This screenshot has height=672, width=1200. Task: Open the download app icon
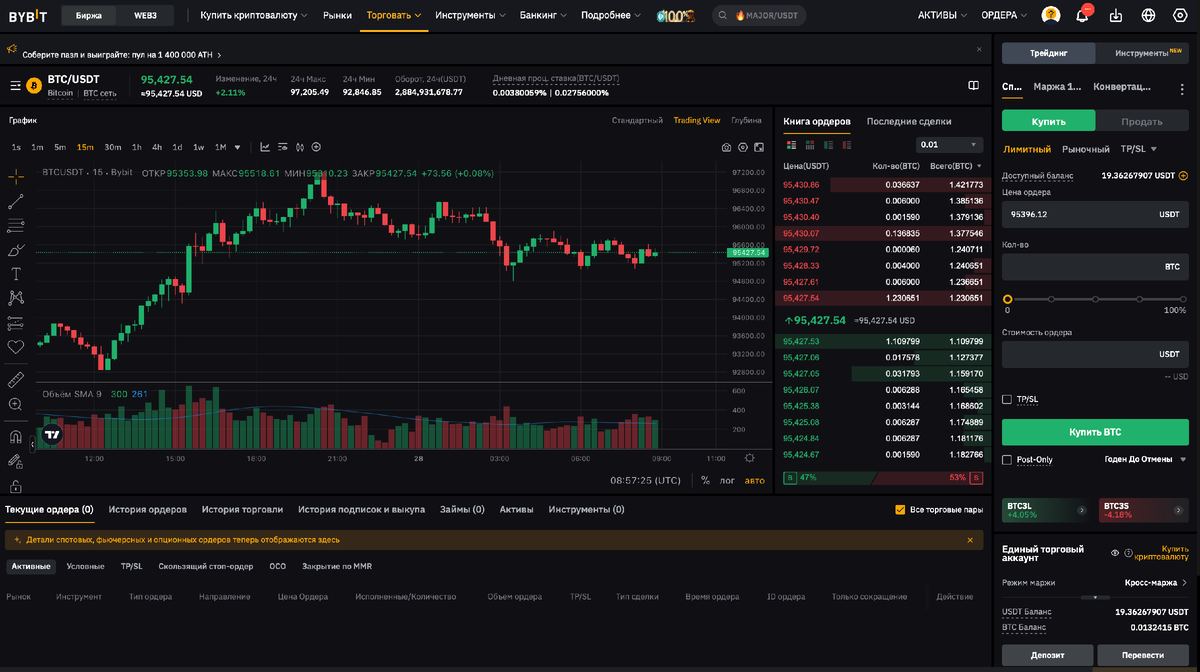[x=1116, y=15]
